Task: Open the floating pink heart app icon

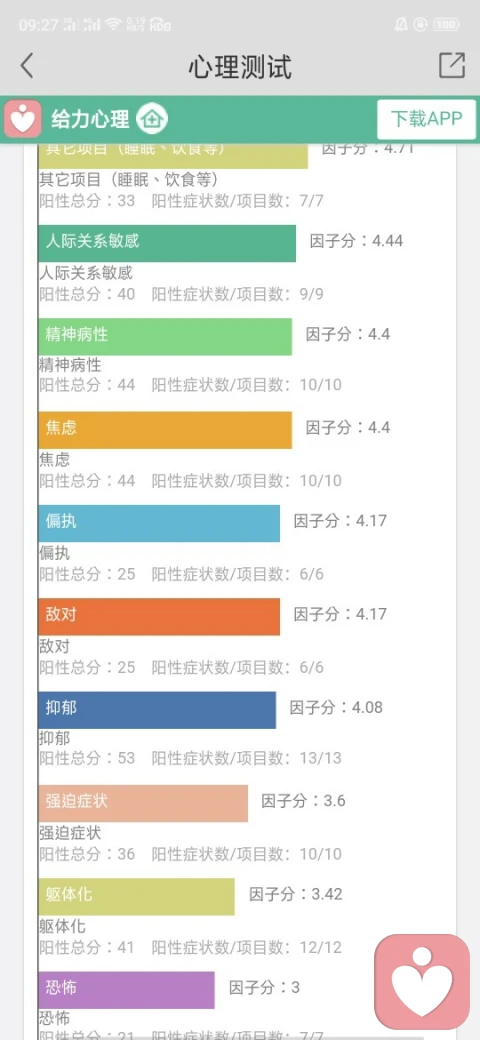Action: point(422,982)
